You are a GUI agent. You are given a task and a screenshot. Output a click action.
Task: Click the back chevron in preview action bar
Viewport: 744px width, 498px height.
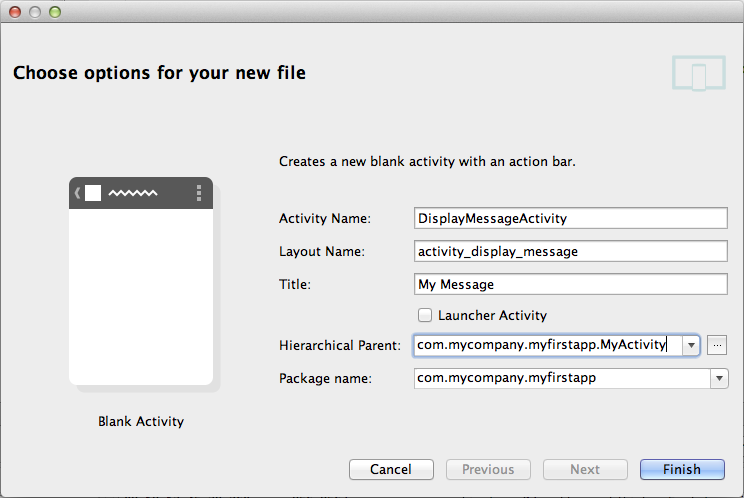coord(78,193)
